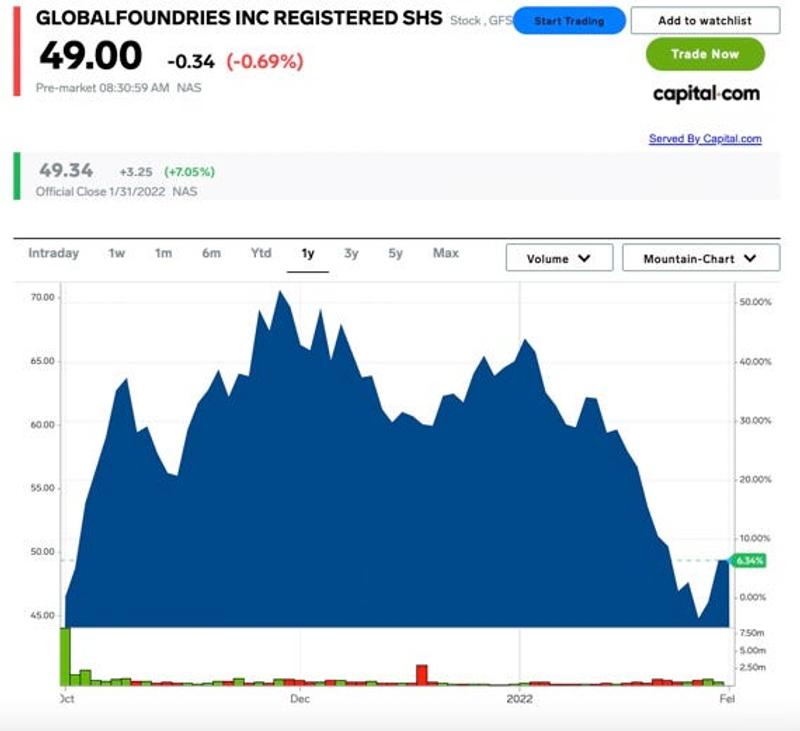Open the capital.com logo
The height and width of the screenshot is (731, 800).
[x=706, y=94]
